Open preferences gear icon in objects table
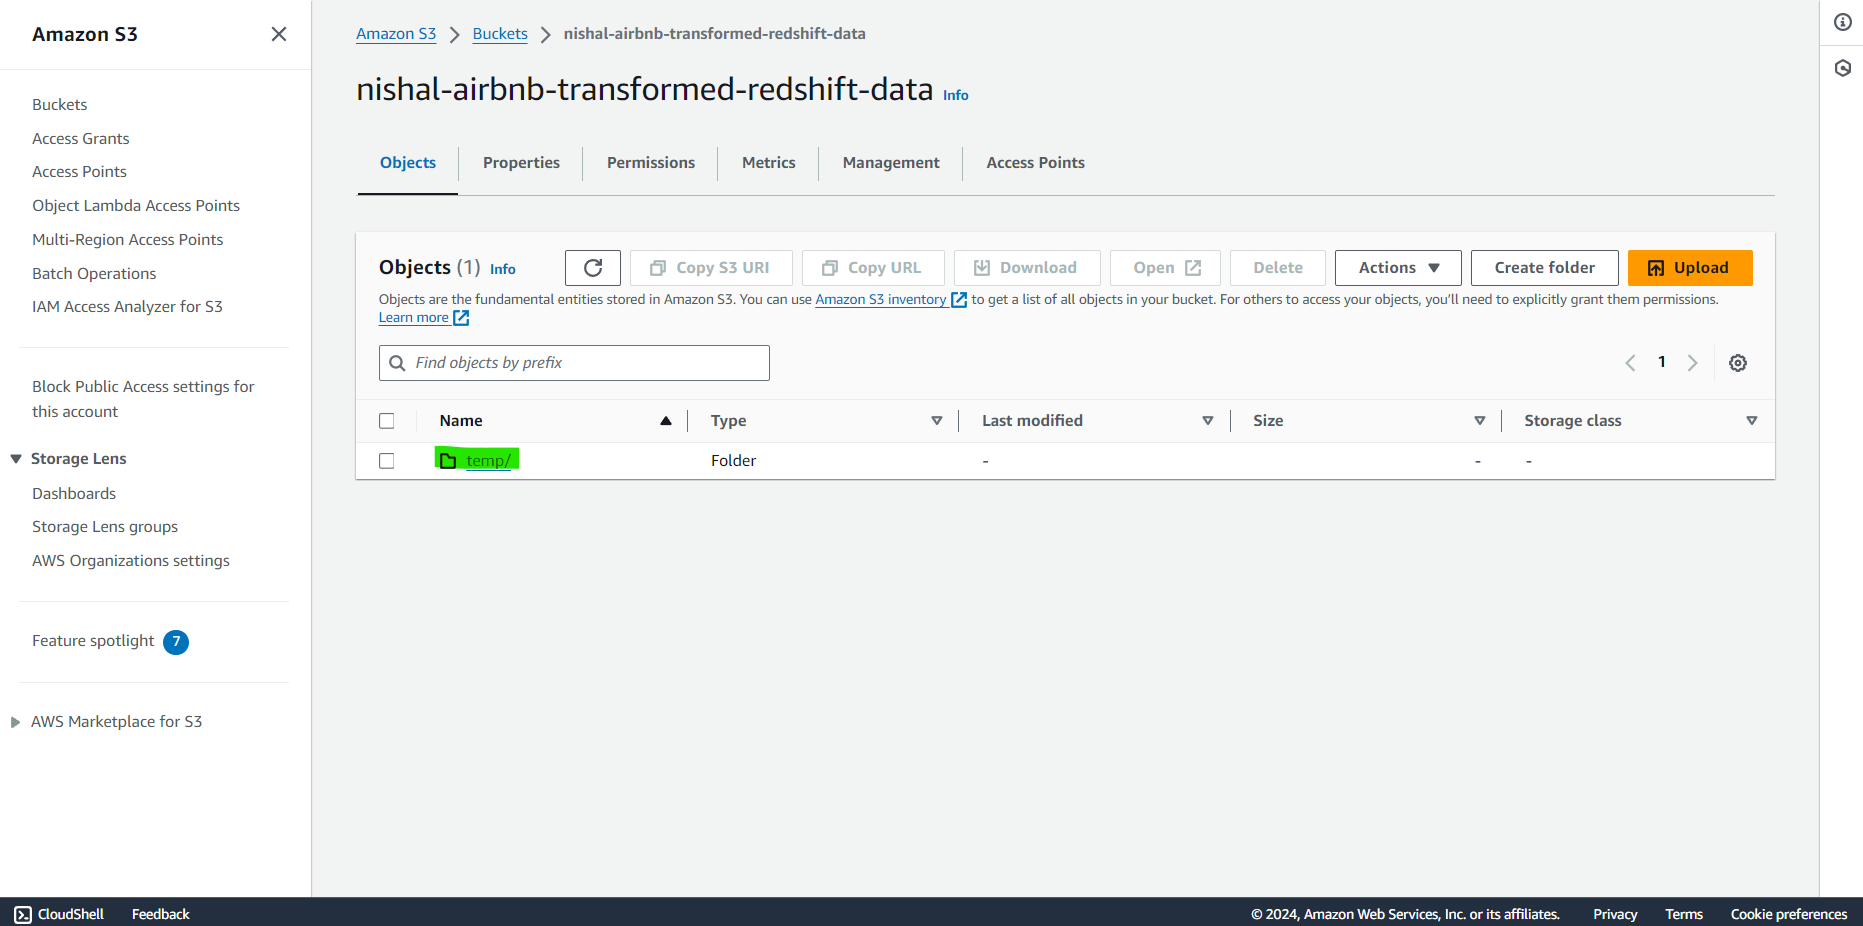This screenshot has height=926, width=1863. point(1738,363)
